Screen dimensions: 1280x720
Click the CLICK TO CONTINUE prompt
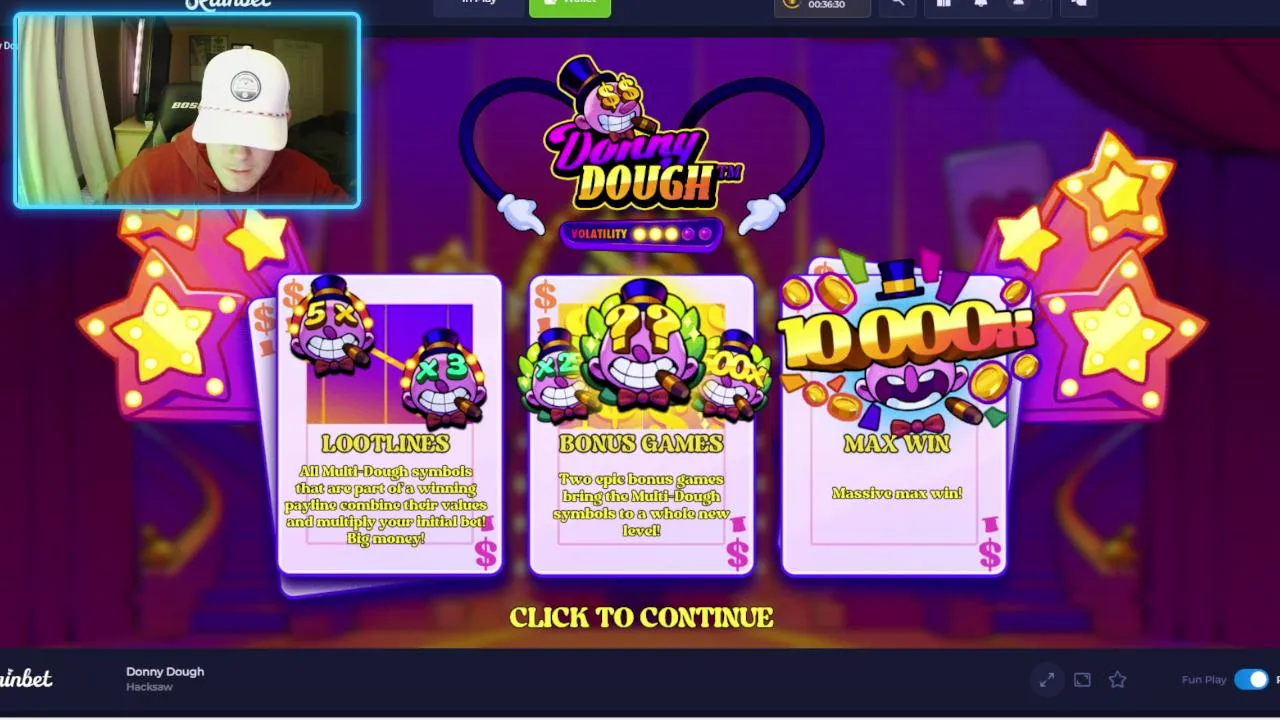tap(641, 617)
